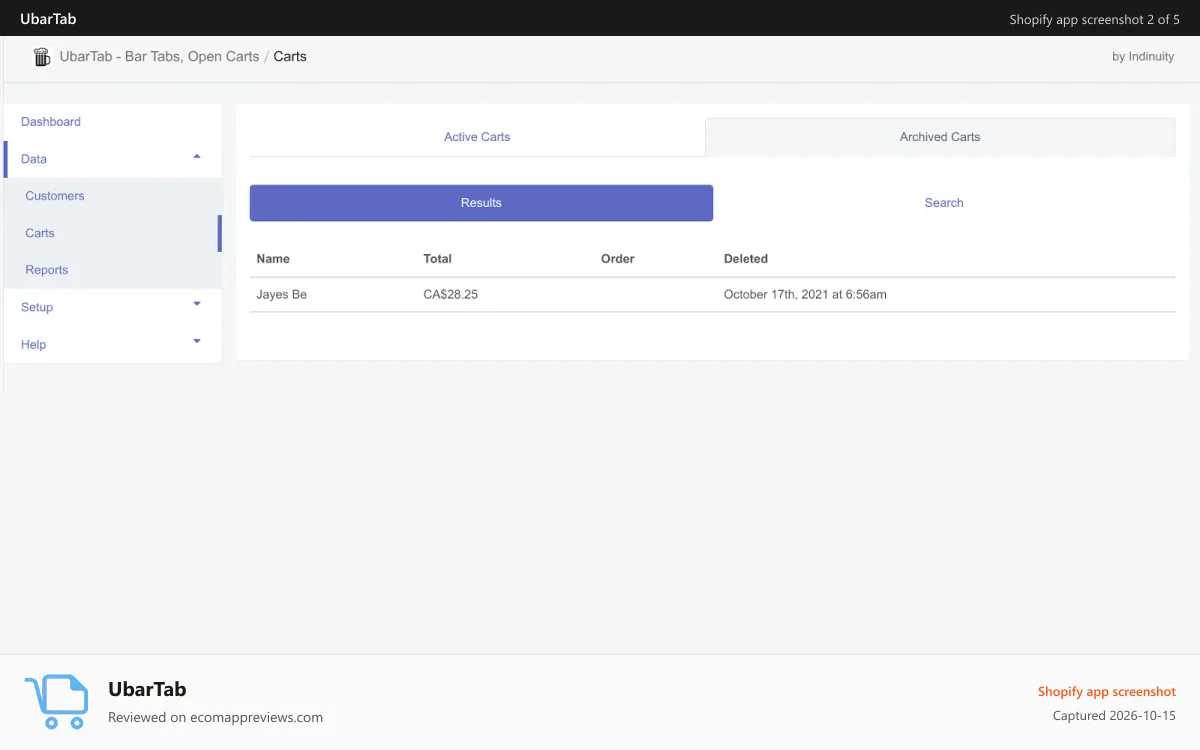Click the Total column header
The width and height of the screenshot is (1200, 750).
tap(438, 259)
